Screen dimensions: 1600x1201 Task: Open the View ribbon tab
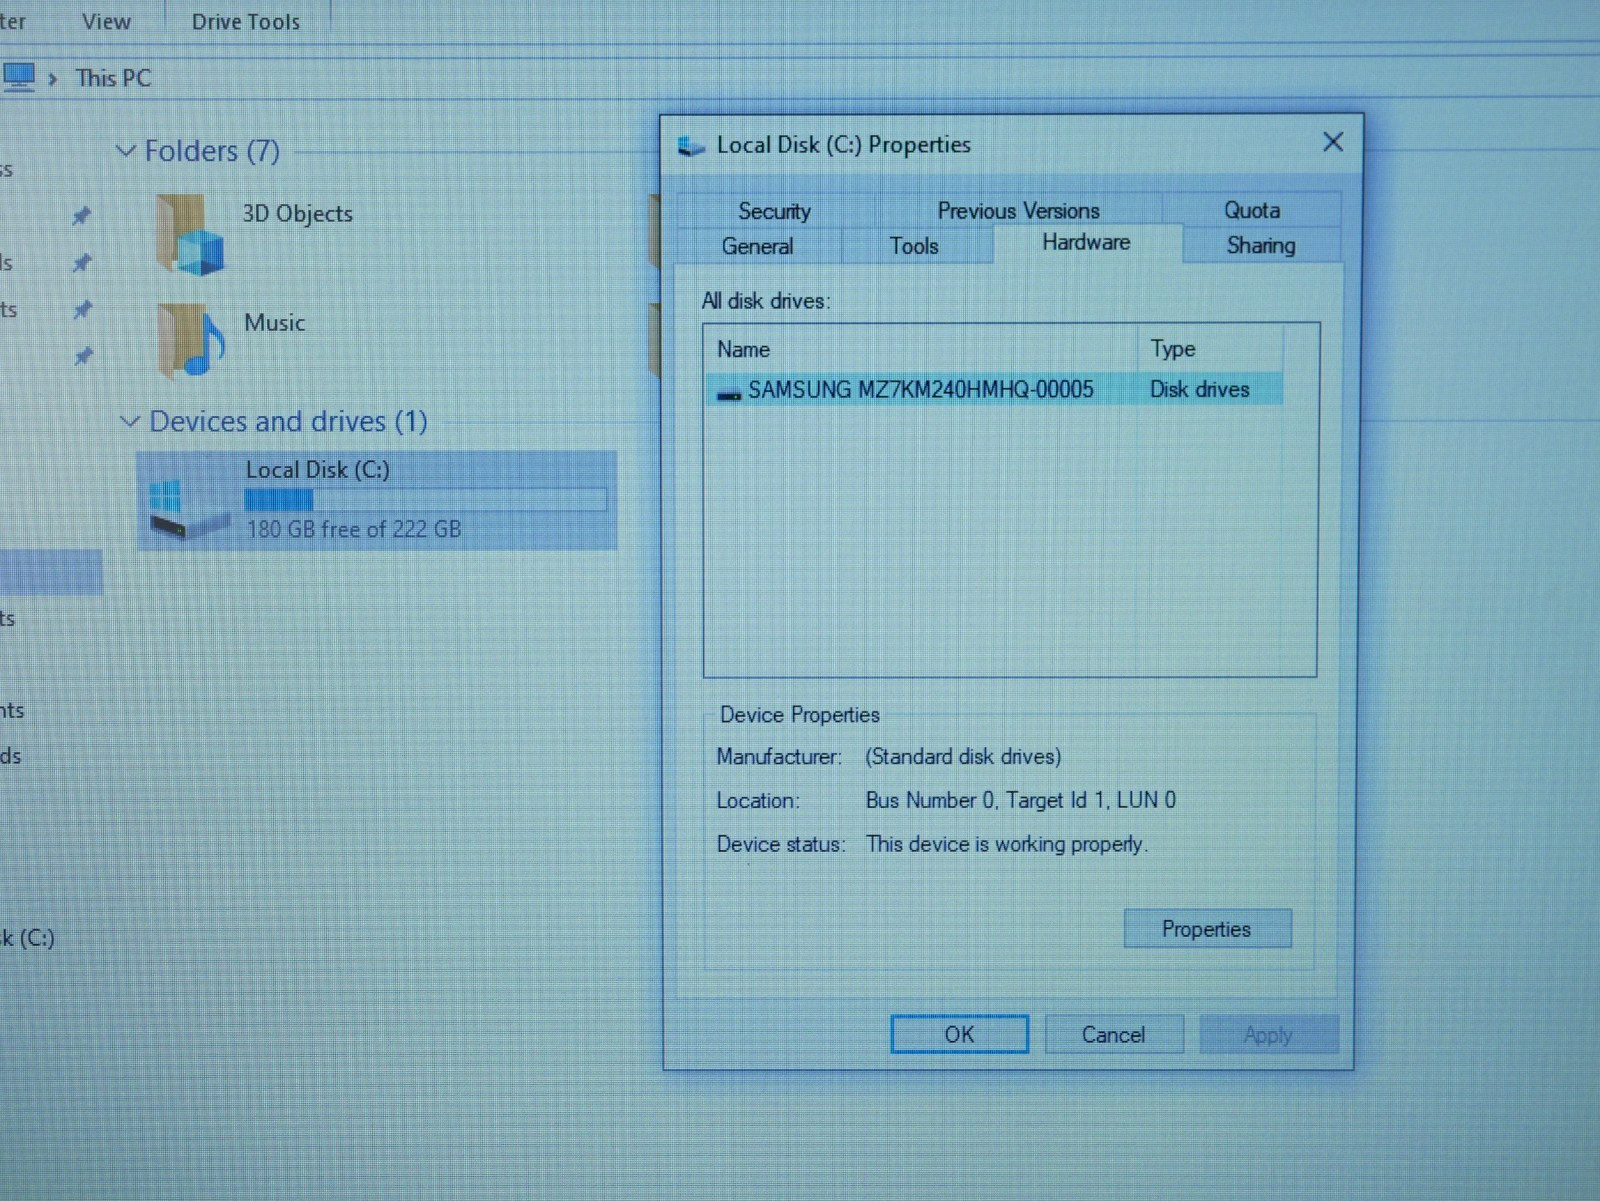(106, 22)
